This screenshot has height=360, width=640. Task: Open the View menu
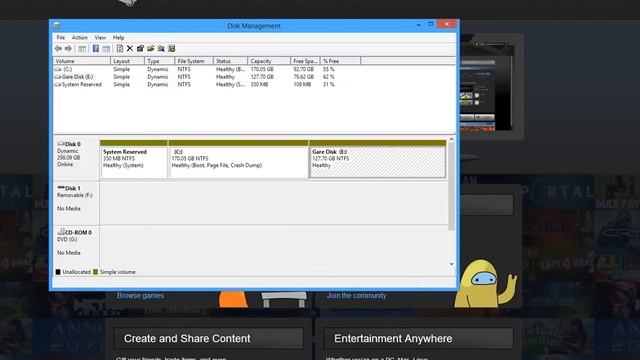100,38
